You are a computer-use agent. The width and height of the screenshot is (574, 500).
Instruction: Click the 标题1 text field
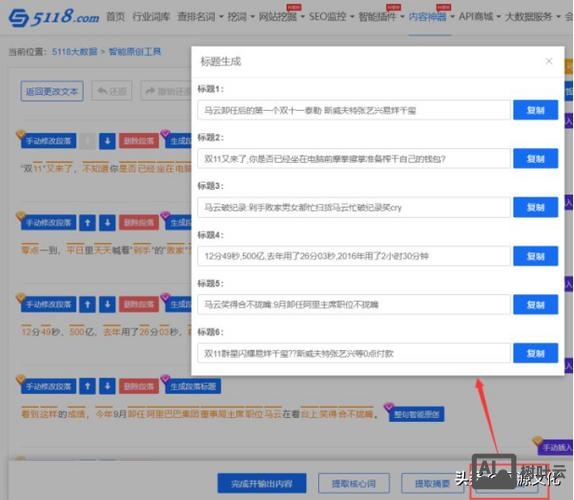point(354,110)
